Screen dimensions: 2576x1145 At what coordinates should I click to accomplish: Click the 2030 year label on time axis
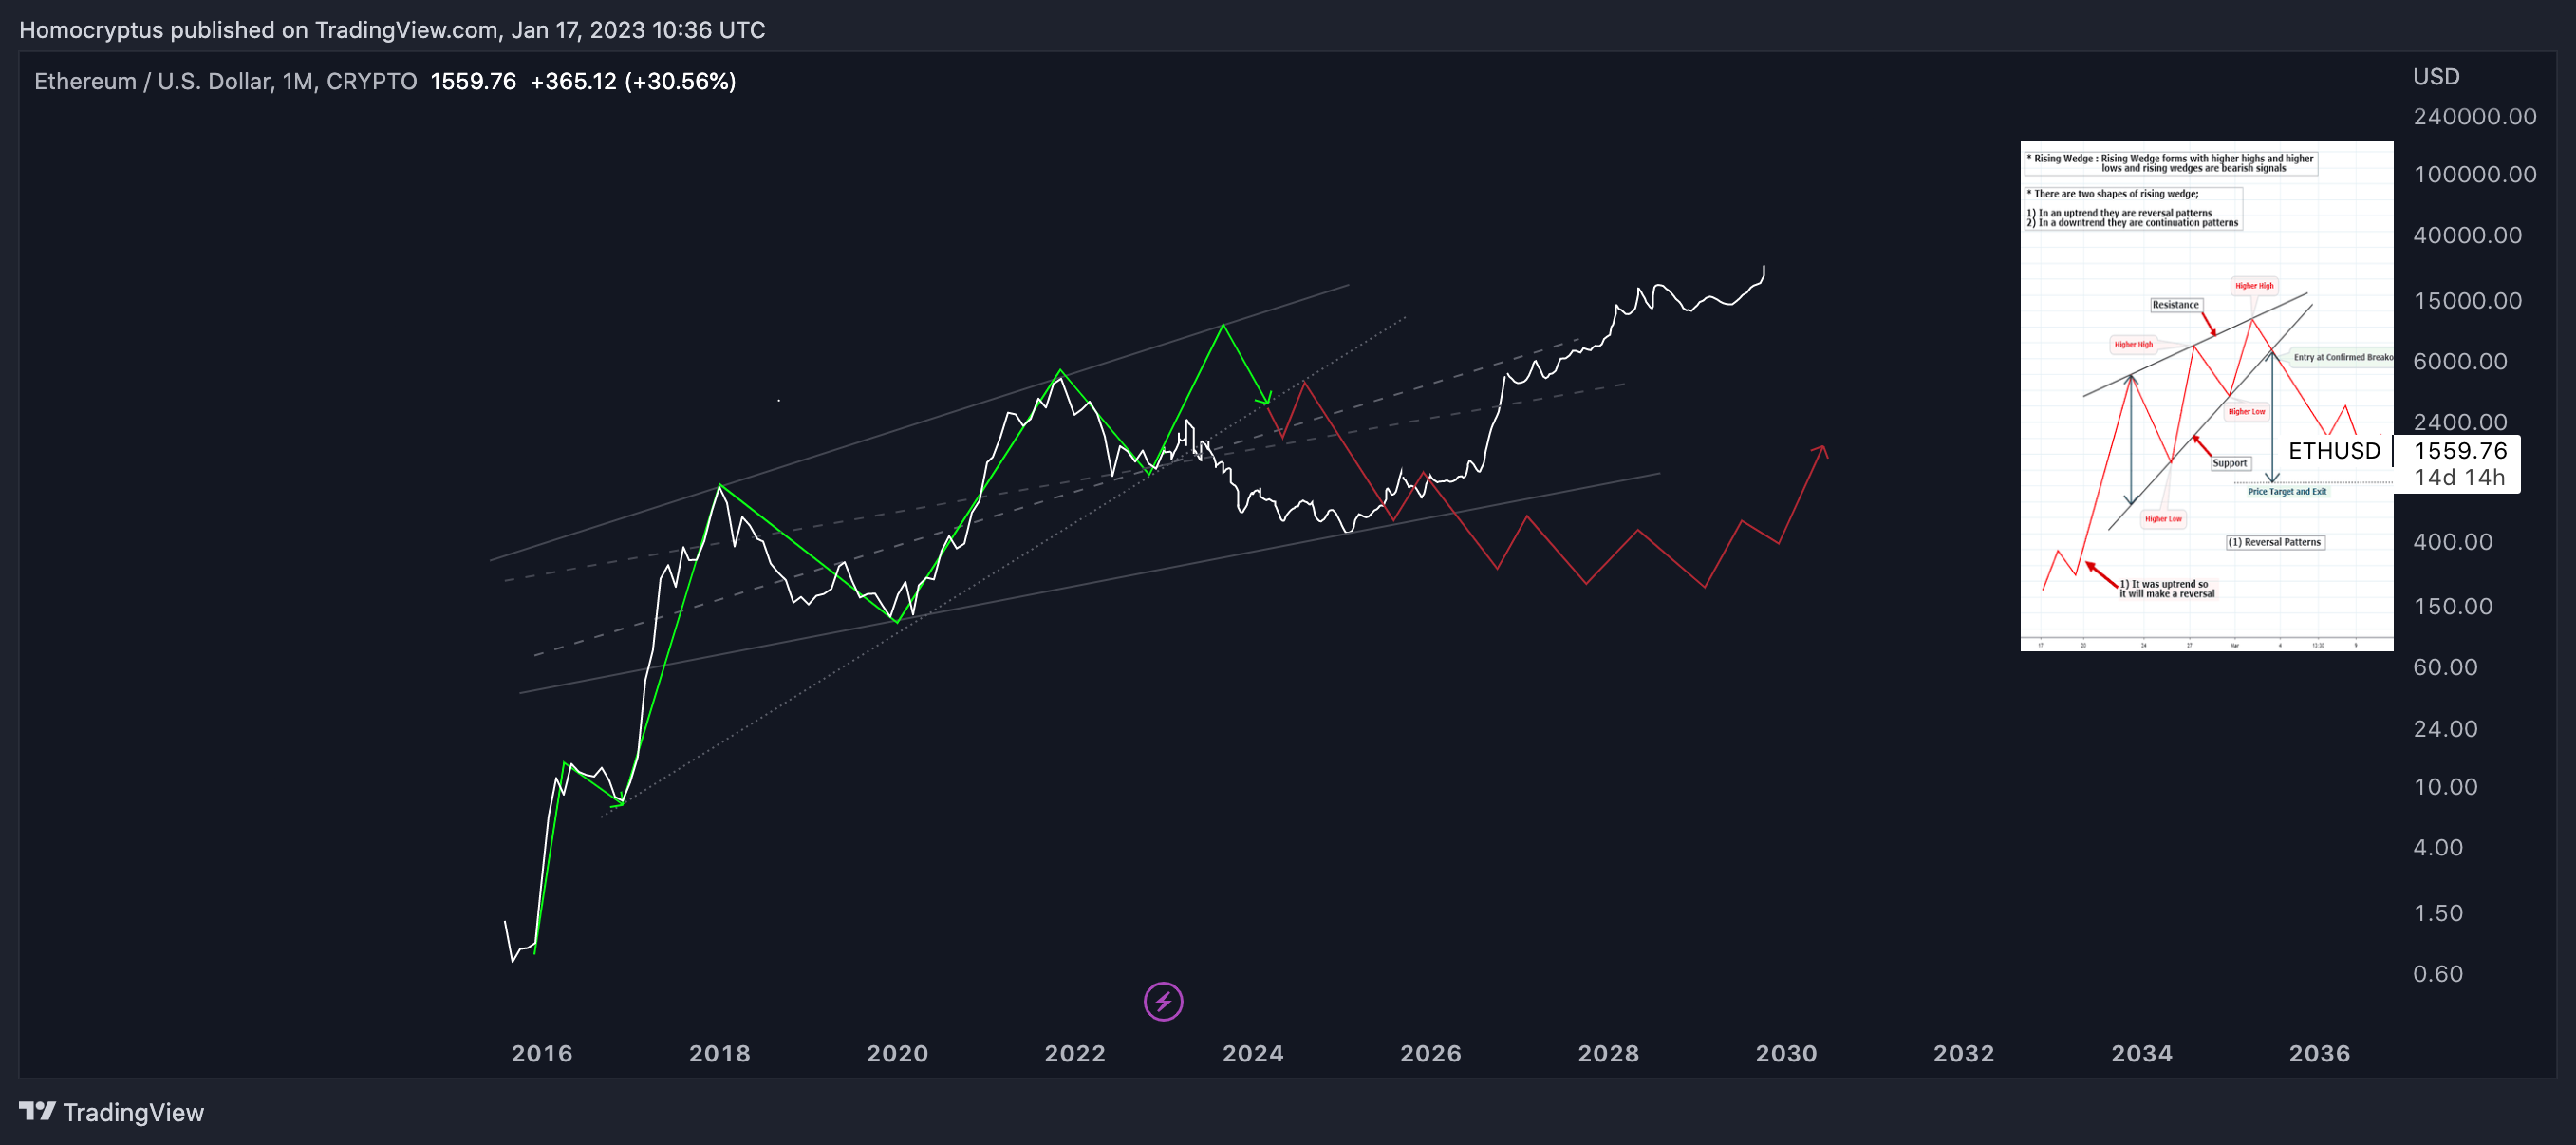(1787, 1053)
